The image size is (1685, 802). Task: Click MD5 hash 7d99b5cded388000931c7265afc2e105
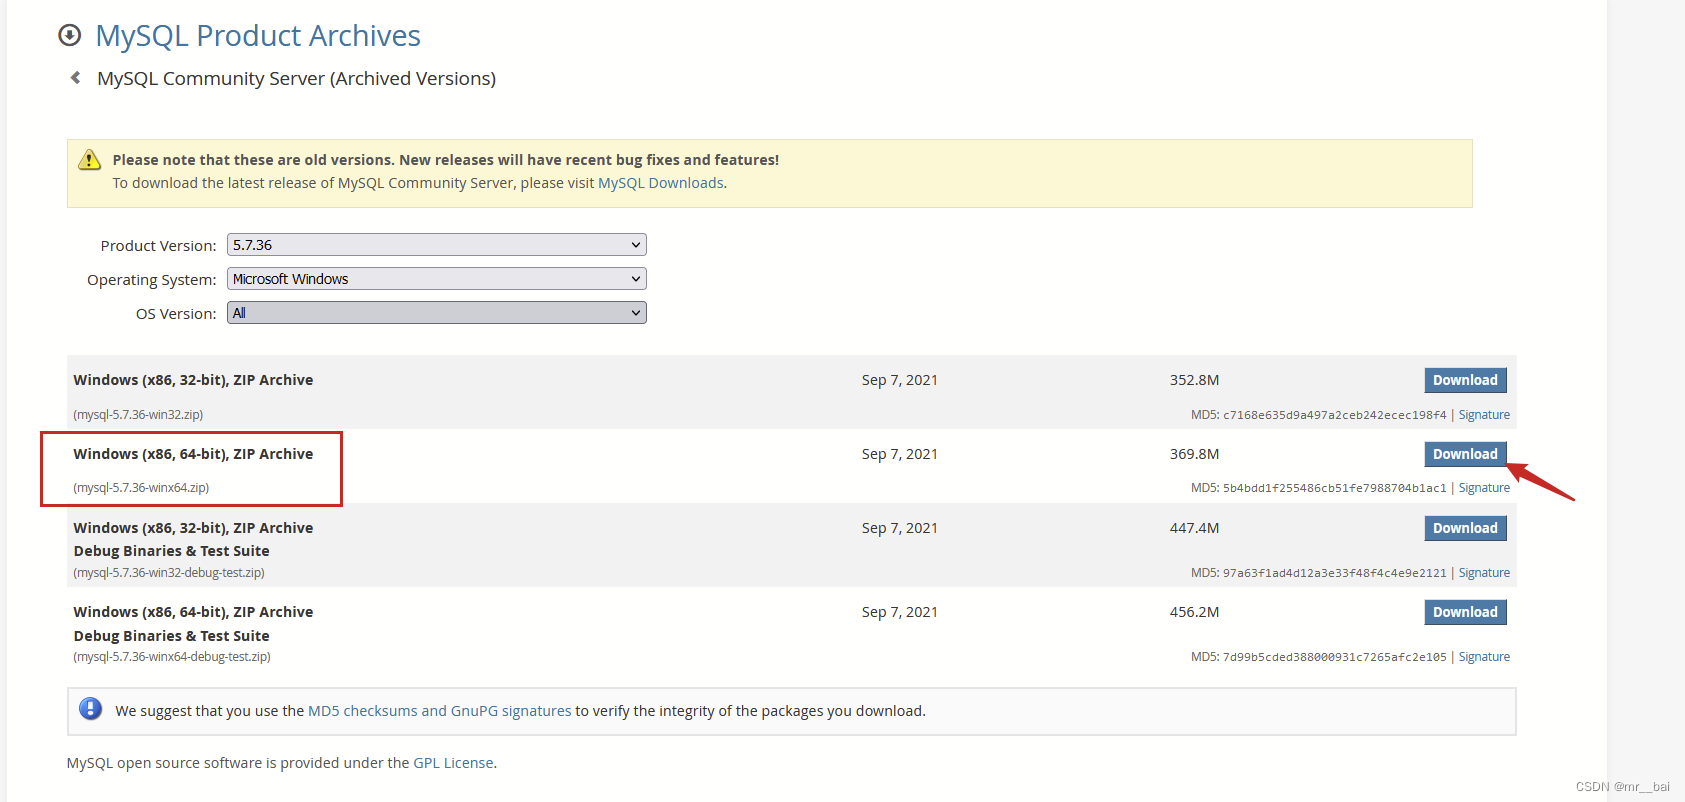tap(1335, 657)
